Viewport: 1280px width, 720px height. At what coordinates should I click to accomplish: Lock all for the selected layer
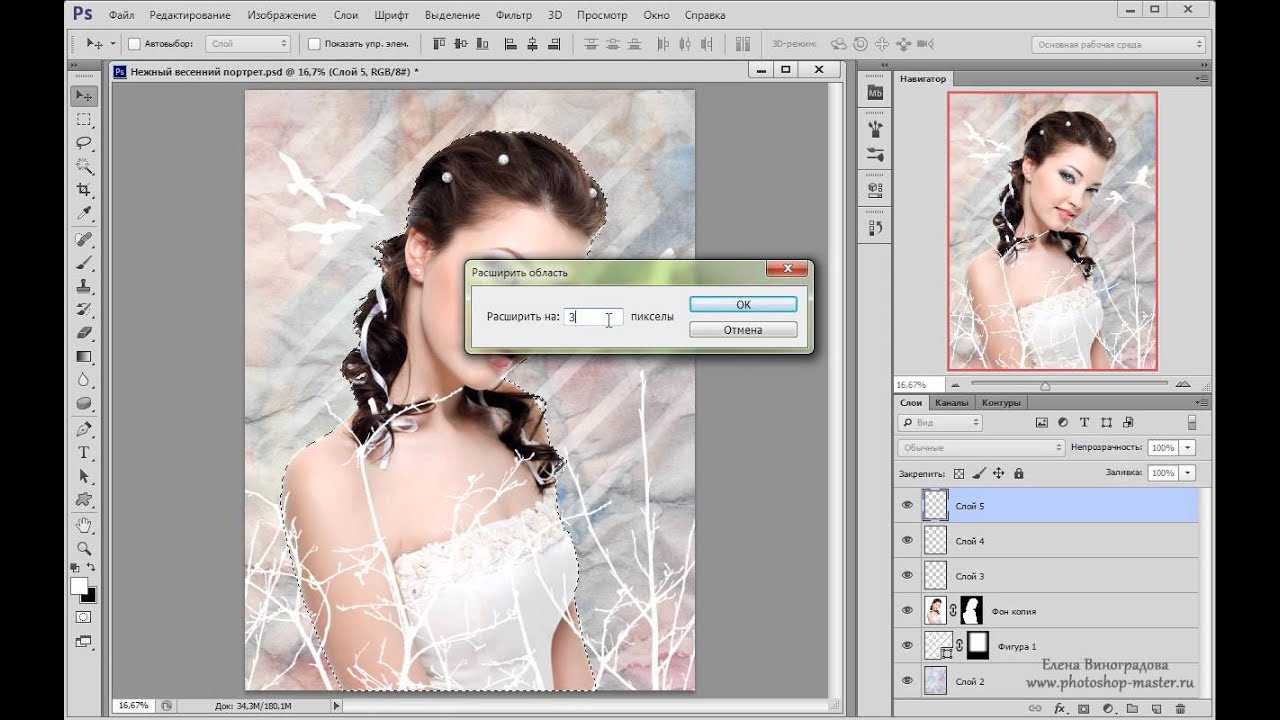click(1019, 473)
